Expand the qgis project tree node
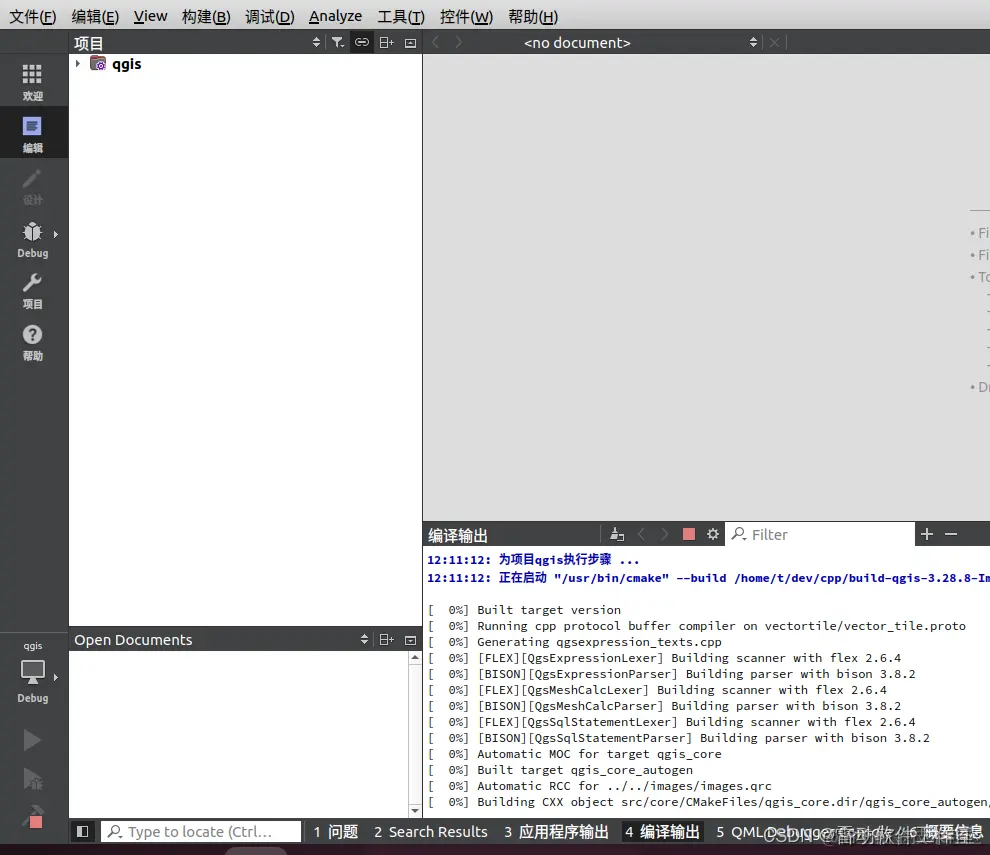The height and width of the screenshot is (855, 990). (x=78, y=64)
